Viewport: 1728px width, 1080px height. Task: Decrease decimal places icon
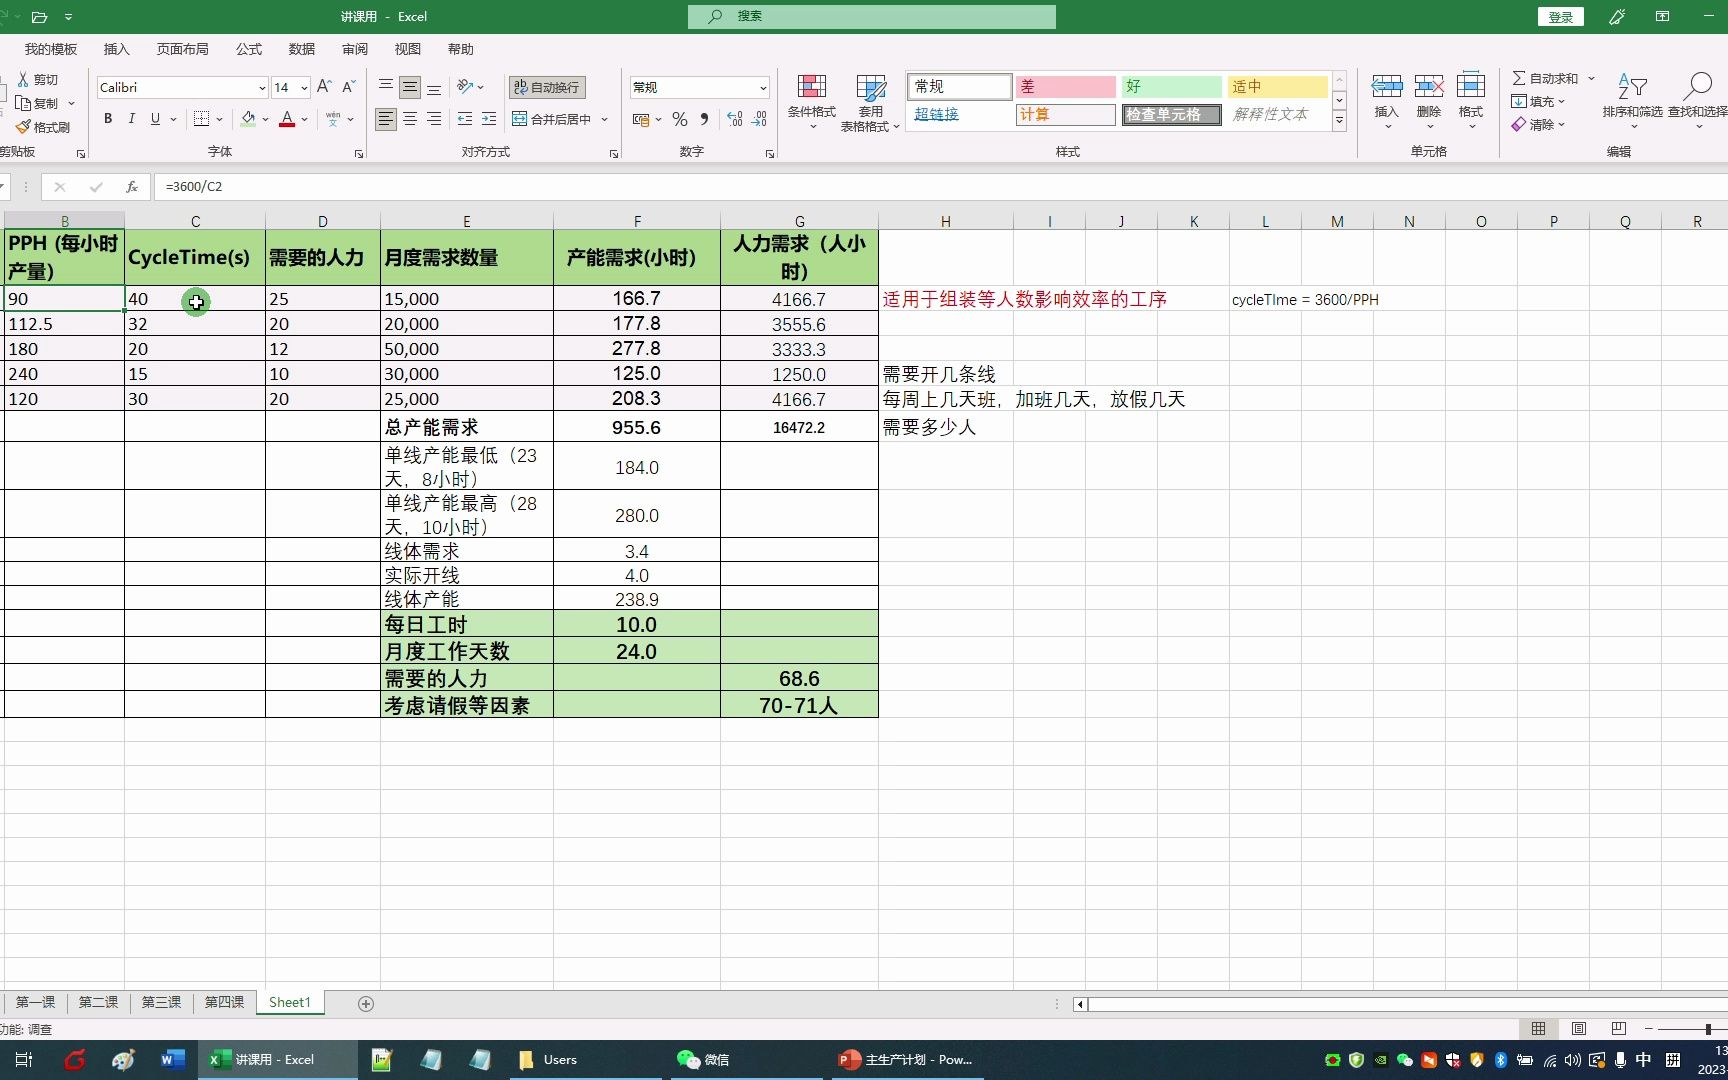(759, 119)
